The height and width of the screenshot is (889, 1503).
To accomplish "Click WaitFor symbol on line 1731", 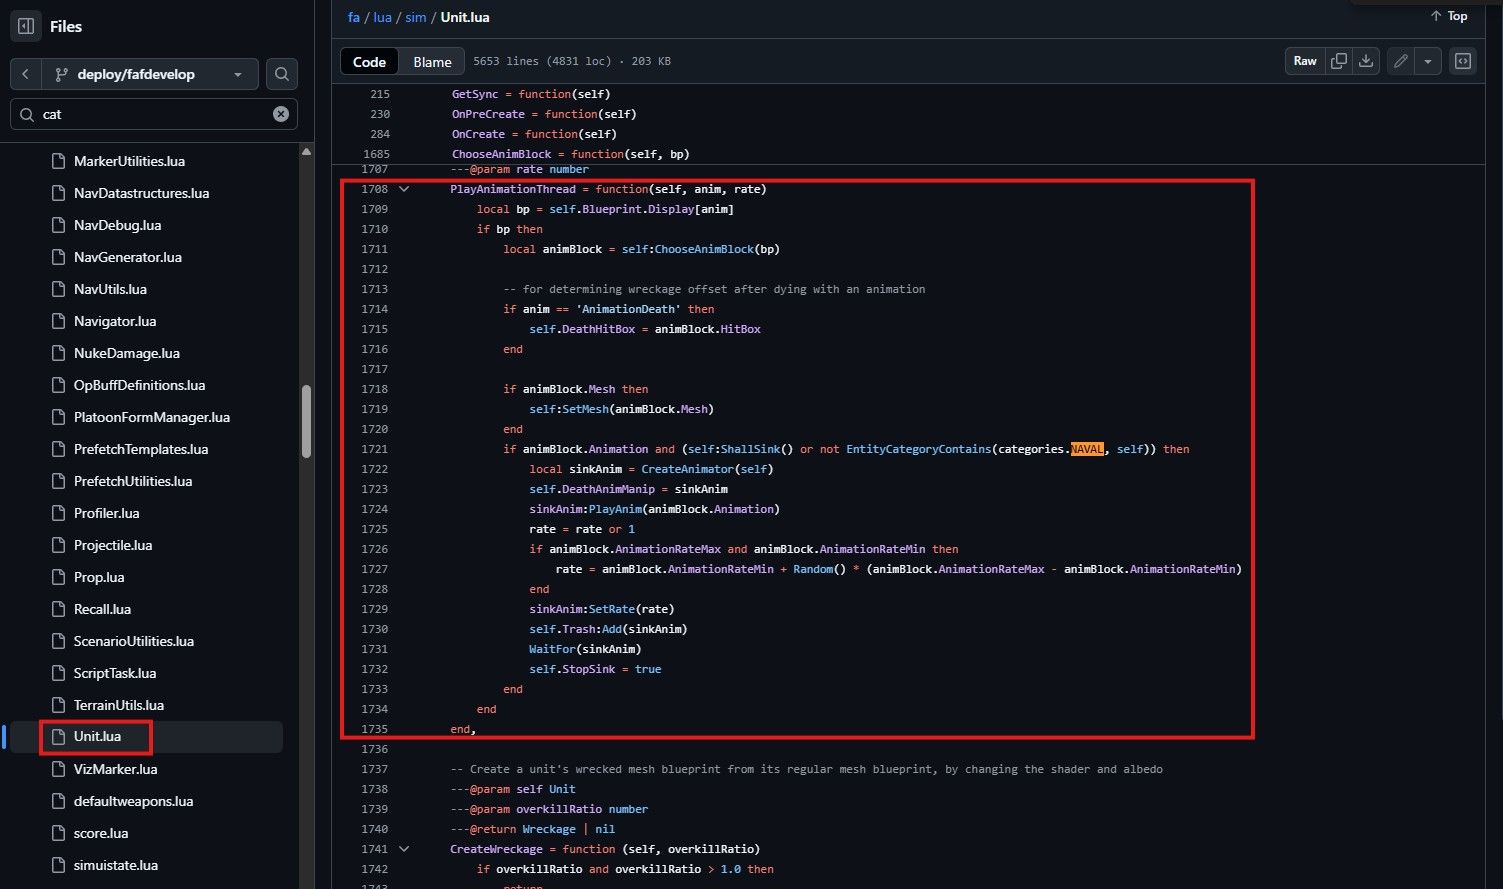I will click(x=552, y=649).
